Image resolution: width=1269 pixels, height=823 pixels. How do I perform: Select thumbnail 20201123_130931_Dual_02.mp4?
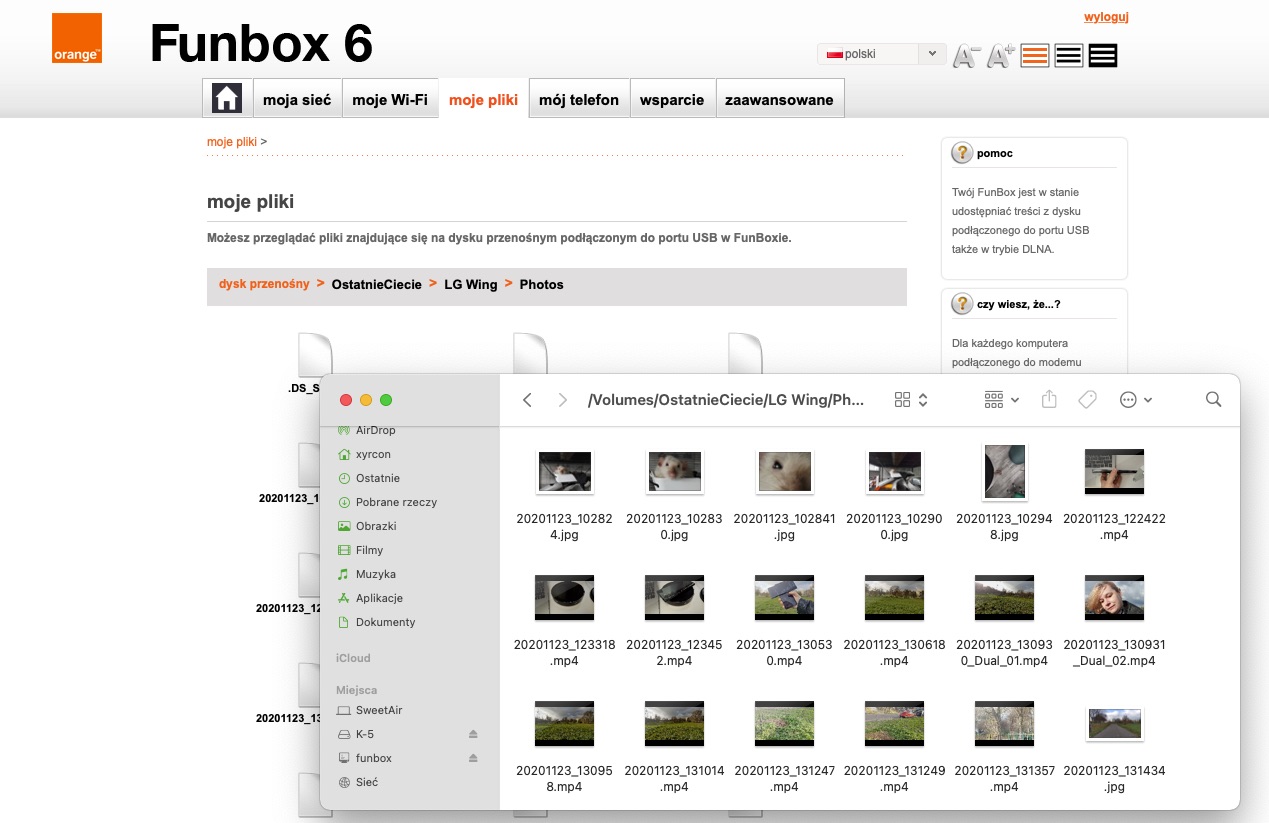[1114, 597]
